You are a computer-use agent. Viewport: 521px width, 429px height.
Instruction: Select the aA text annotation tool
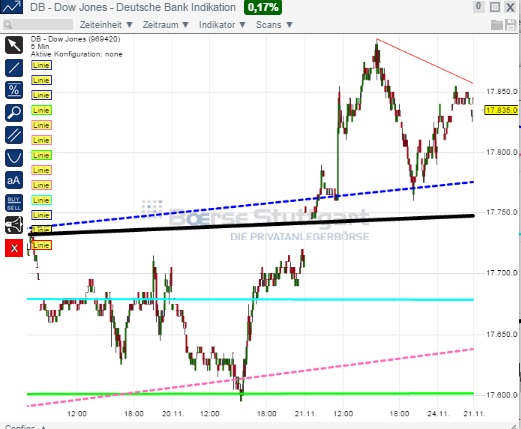14,180
